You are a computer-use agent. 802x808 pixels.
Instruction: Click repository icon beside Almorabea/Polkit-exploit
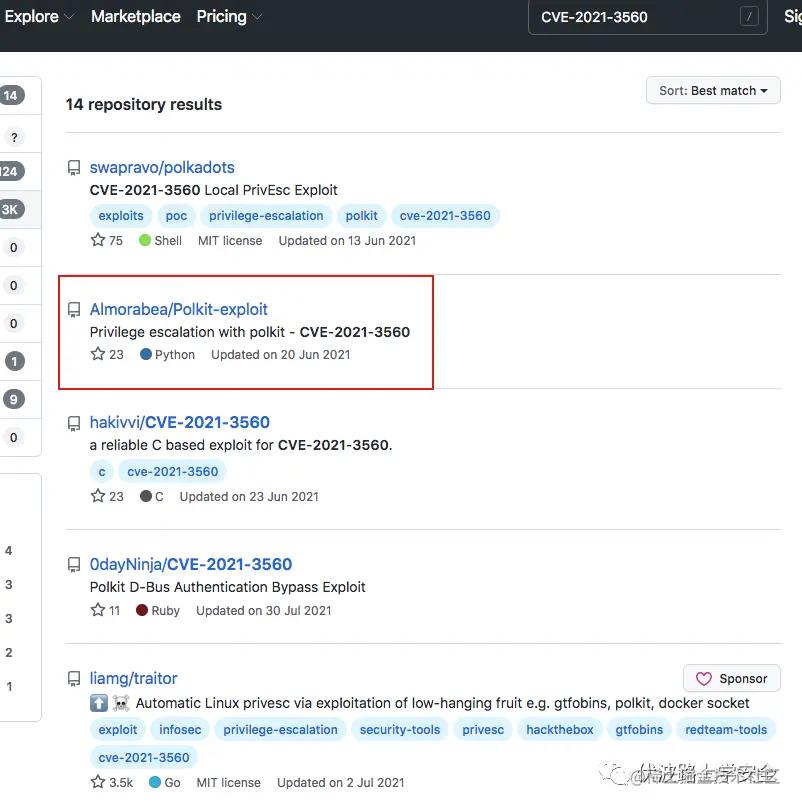(x=74, y=310)
